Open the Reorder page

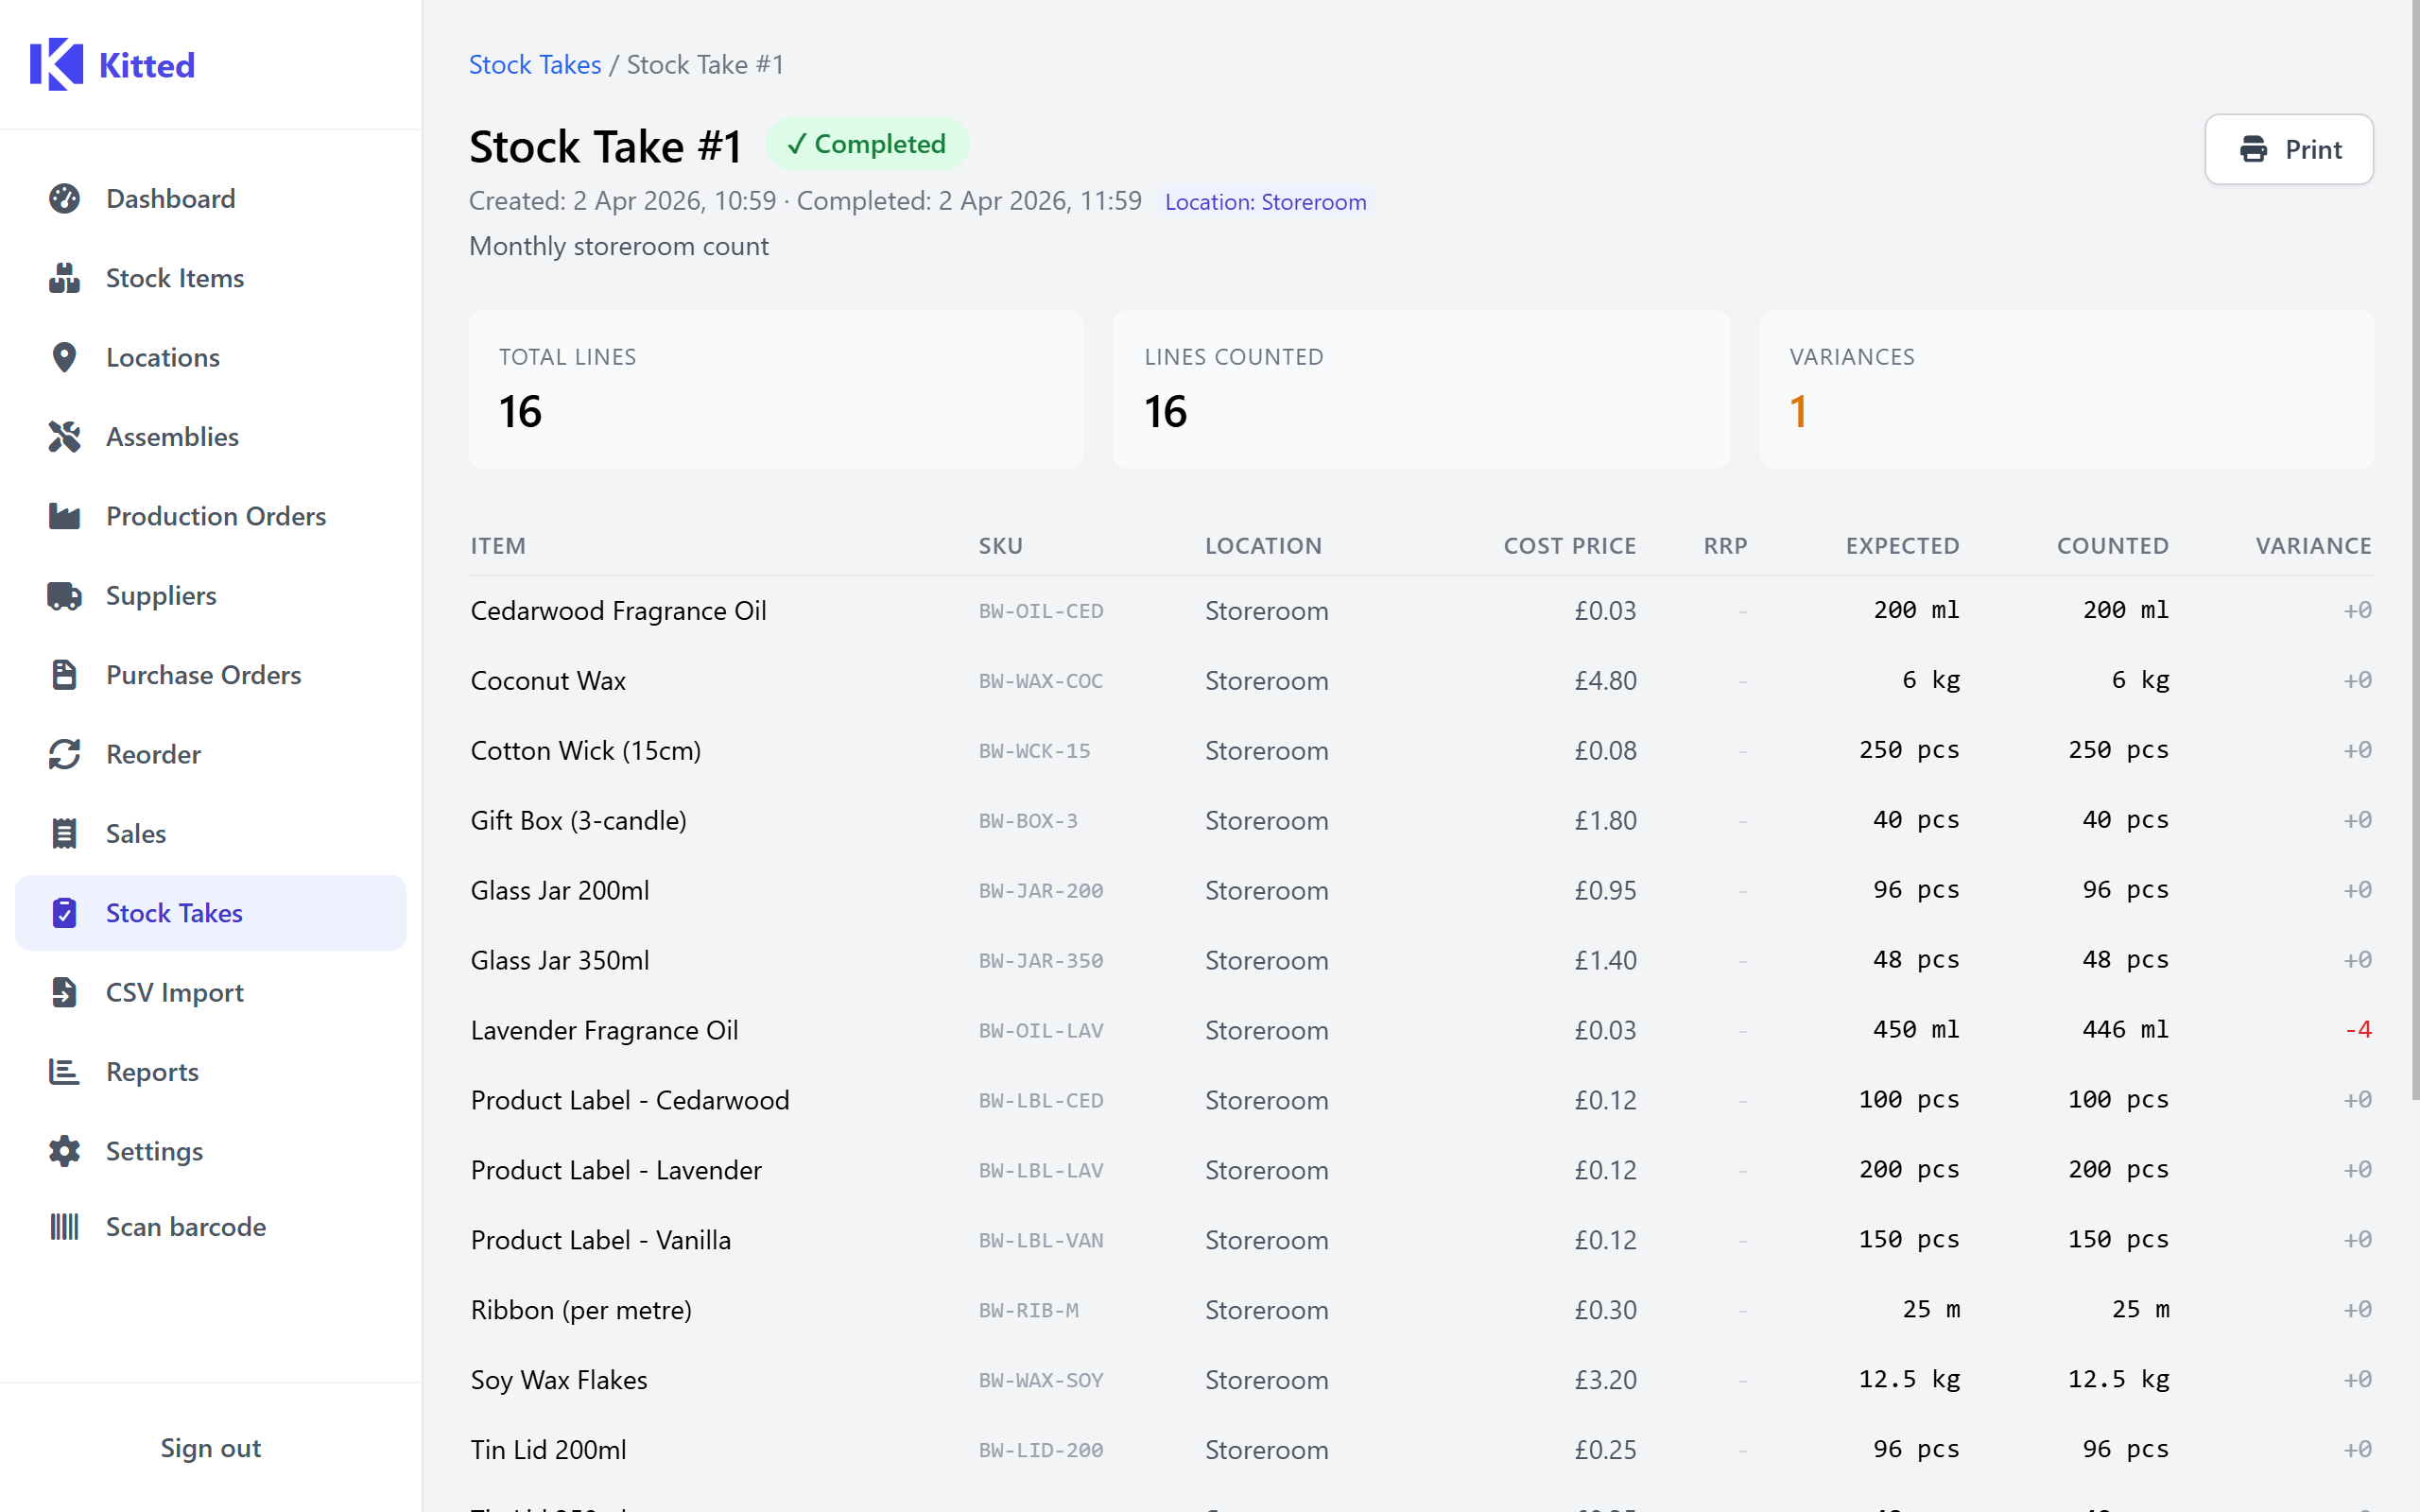coord(211,754)
